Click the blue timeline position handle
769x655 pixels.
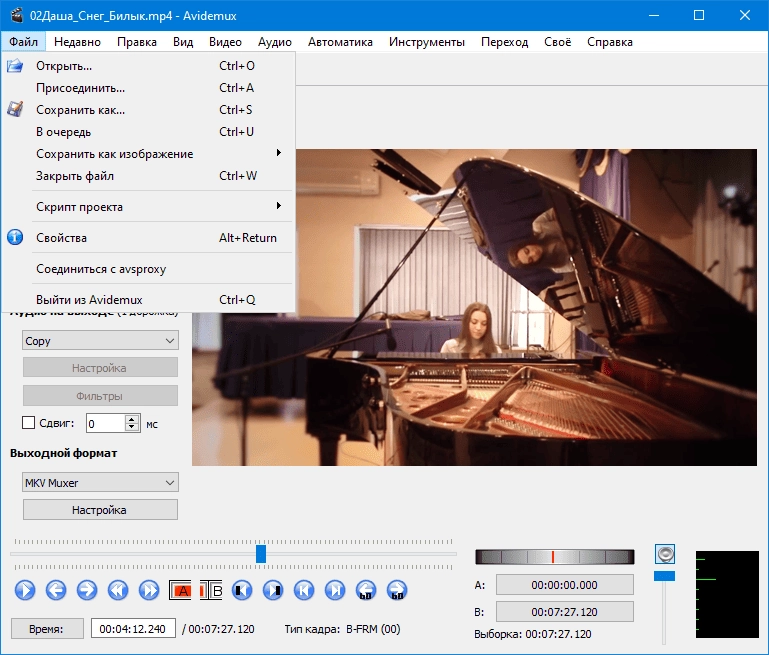click(261, 554)
